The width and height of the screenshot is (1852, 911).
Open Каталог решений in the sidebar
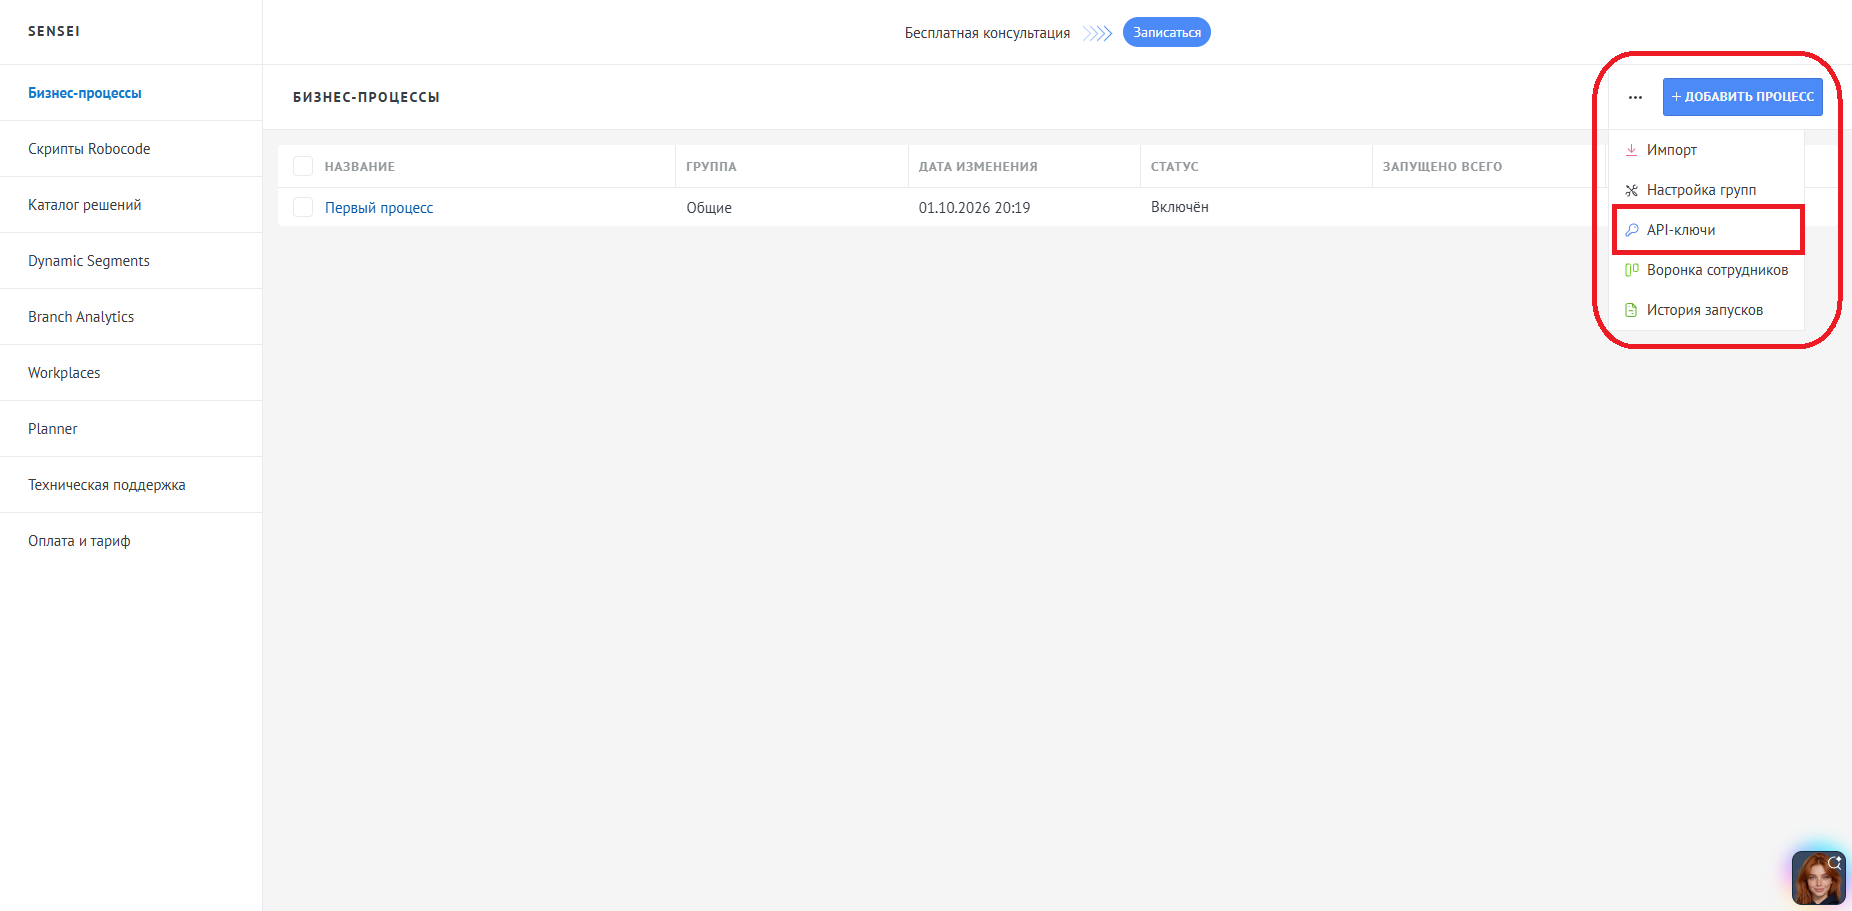click(x=131, y=205)
